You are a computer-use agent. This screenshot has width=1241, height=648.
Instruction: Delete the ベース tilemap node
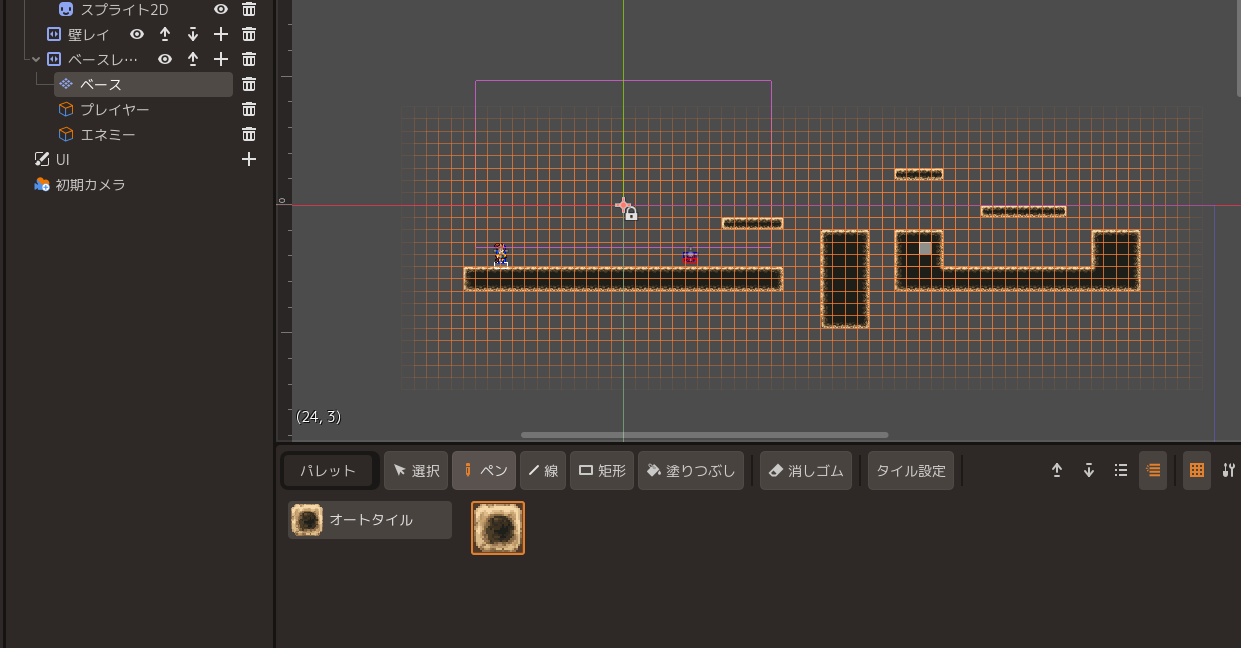coord(249,84)
